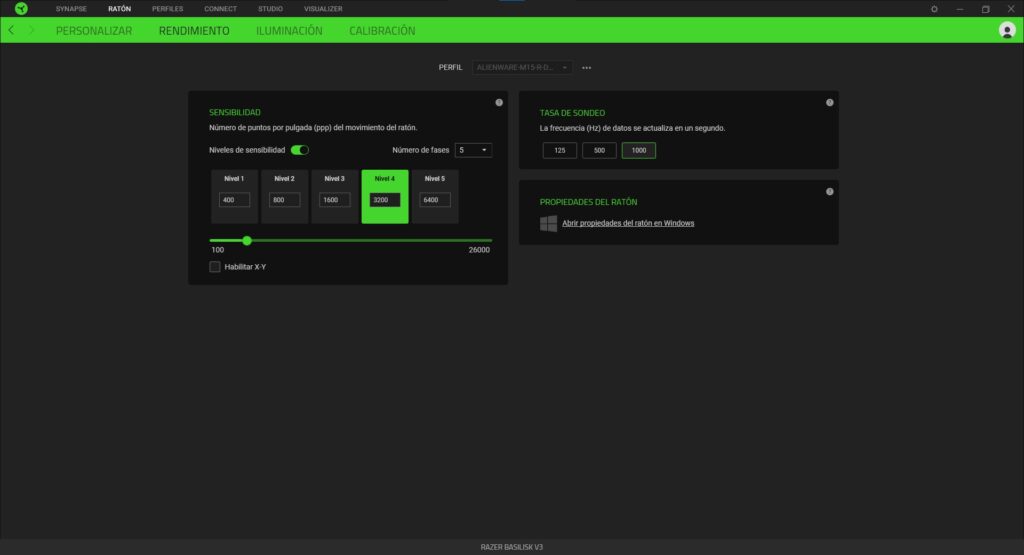Select 500 Hz polling rate
Image resolution: width=1024 pixels, height=555 pixels.
click(x=599, y=150)
